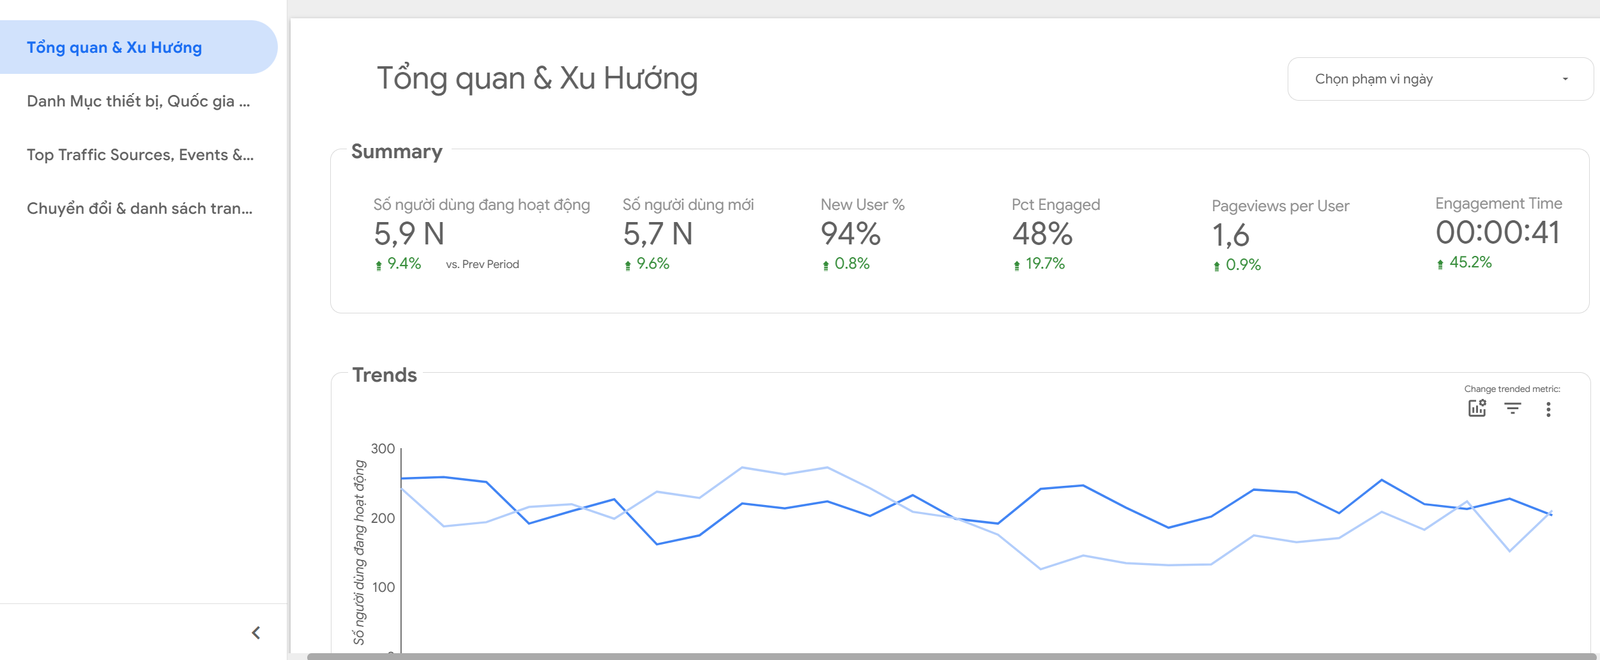Go to Top Traffic Sources, Events page
This screenshot has height=660, width=1600.
(138, 155)
